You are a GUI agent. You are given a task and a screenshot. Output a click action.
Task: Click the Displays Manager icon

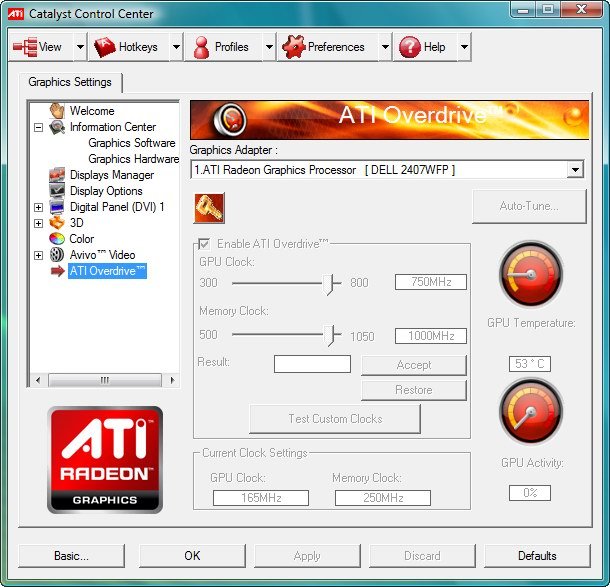click(x=57, y=175)
